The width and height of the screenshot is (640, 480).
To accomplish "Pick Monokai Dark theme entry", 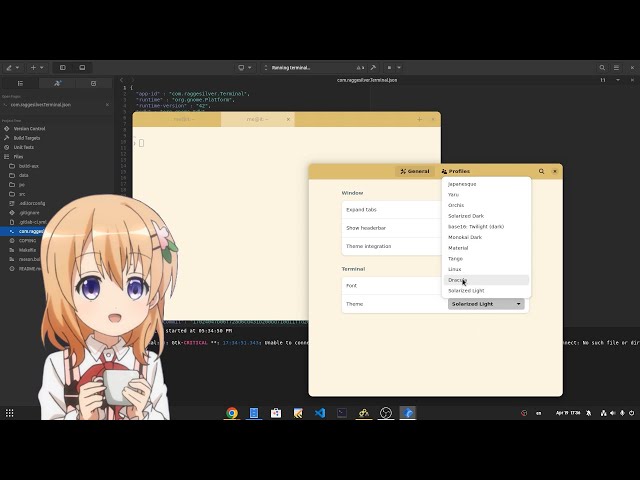I will click(486, 237).
